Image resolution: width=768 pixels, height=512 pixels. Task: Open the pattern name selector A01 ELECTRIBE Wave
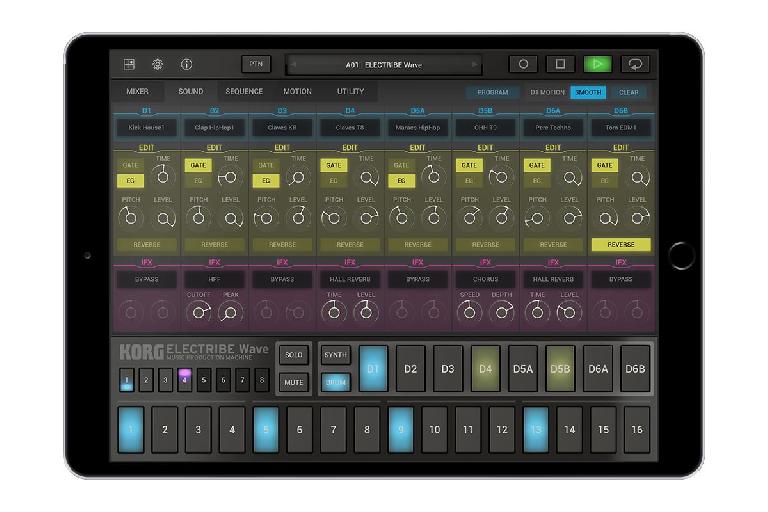[384, 65]
